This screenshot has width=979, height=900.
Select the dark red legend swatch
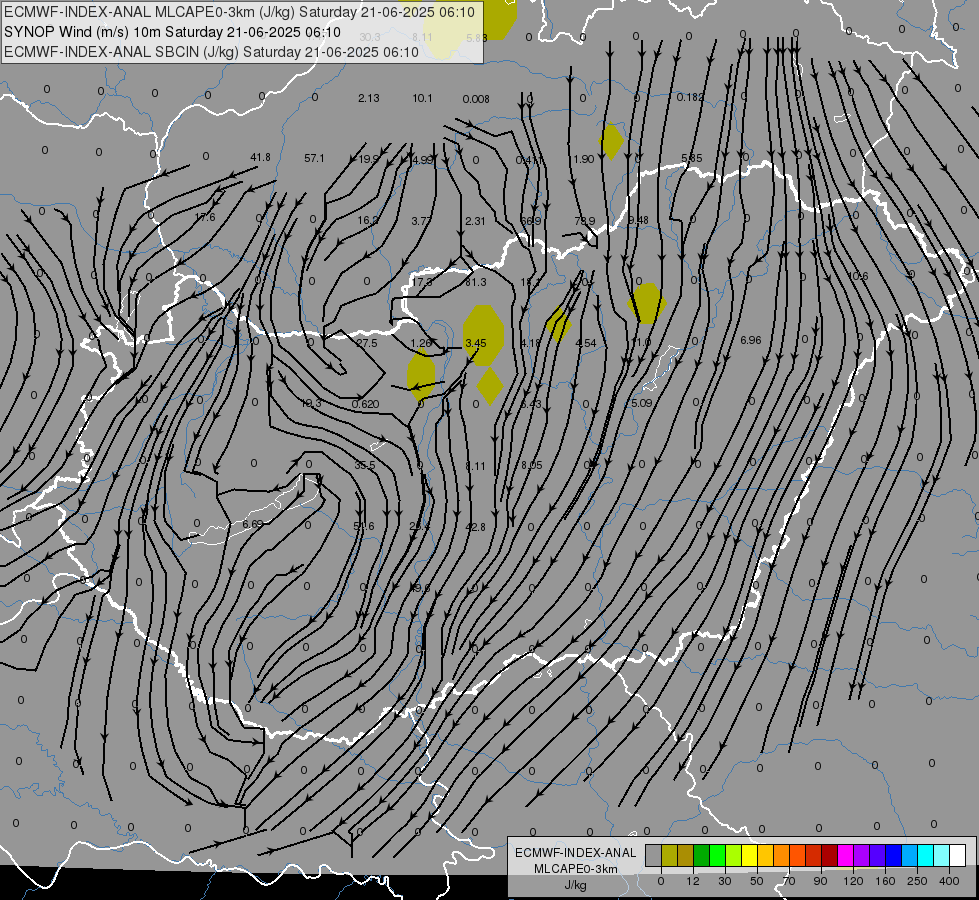829,856
